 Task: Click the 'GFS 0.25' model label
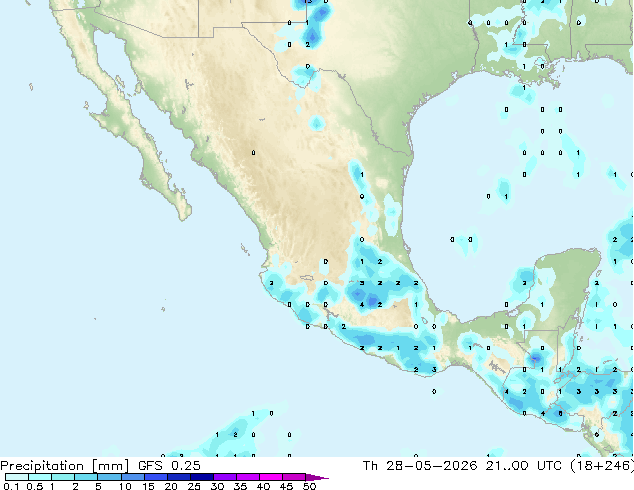click(169, 466)
